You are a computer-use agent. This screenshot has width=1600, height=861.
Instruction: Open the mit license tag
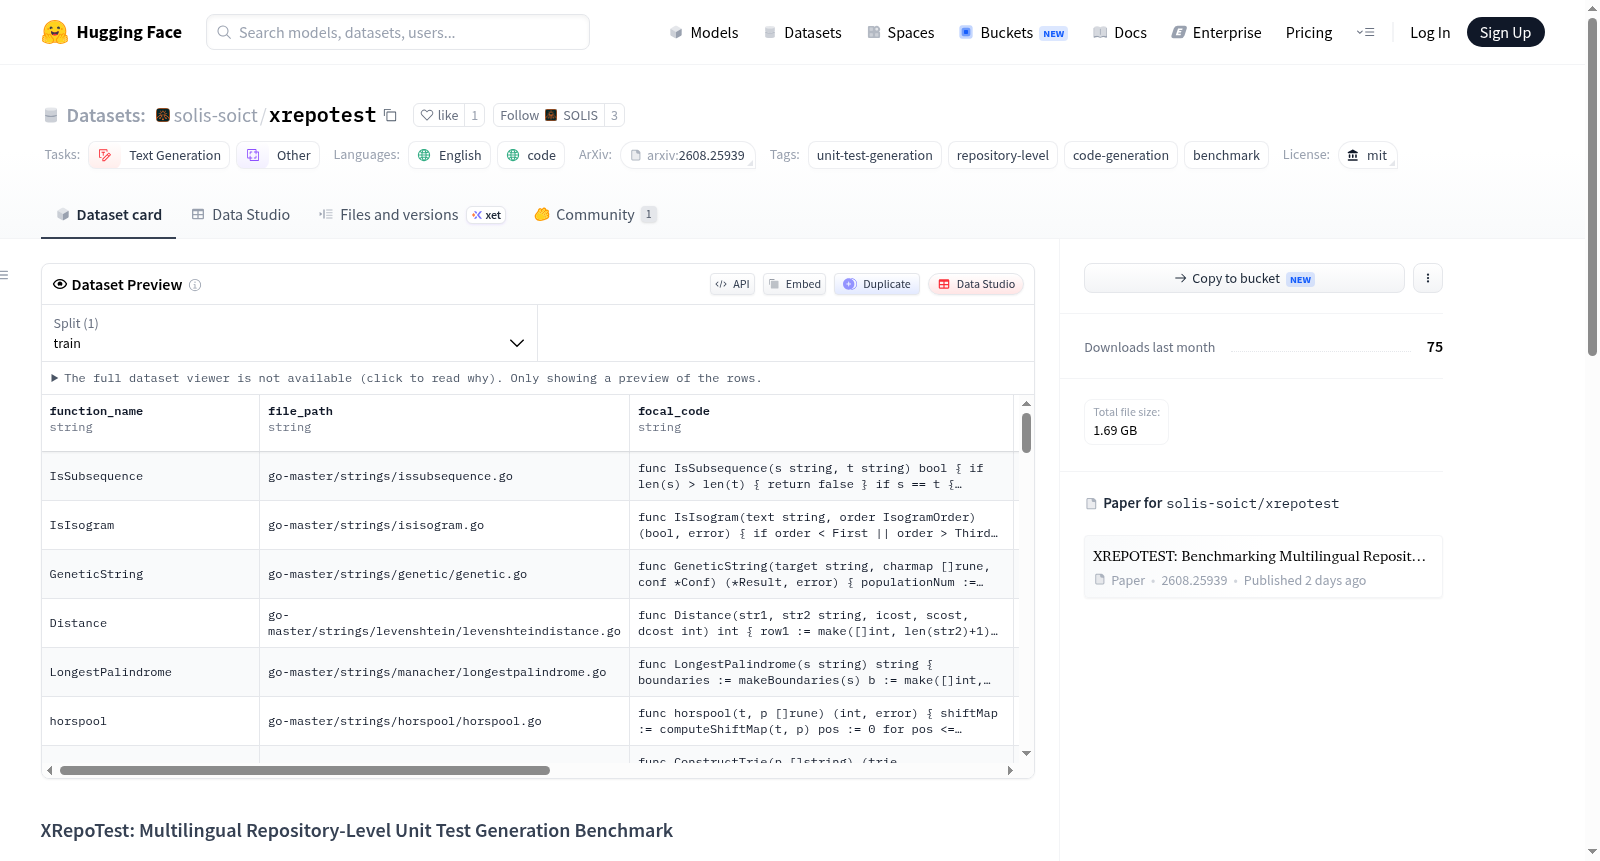pyautogui.click(x=1367, y=155)
